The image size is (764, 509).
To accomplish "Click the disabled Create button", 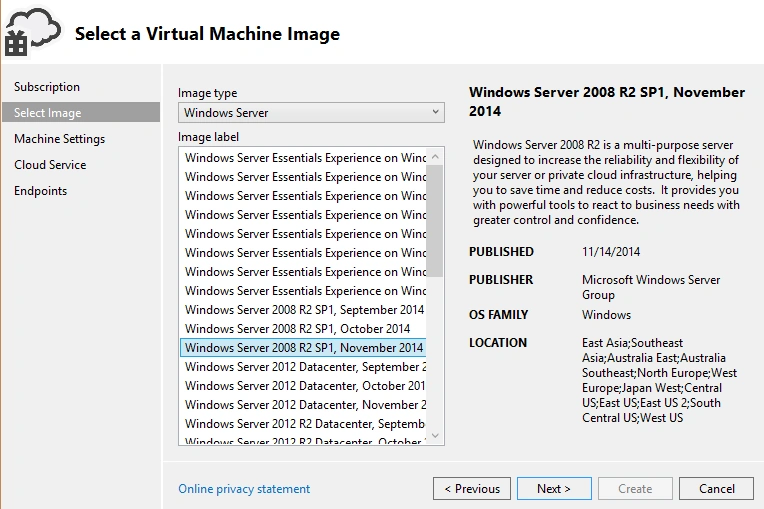I will (x=635, y=489).
